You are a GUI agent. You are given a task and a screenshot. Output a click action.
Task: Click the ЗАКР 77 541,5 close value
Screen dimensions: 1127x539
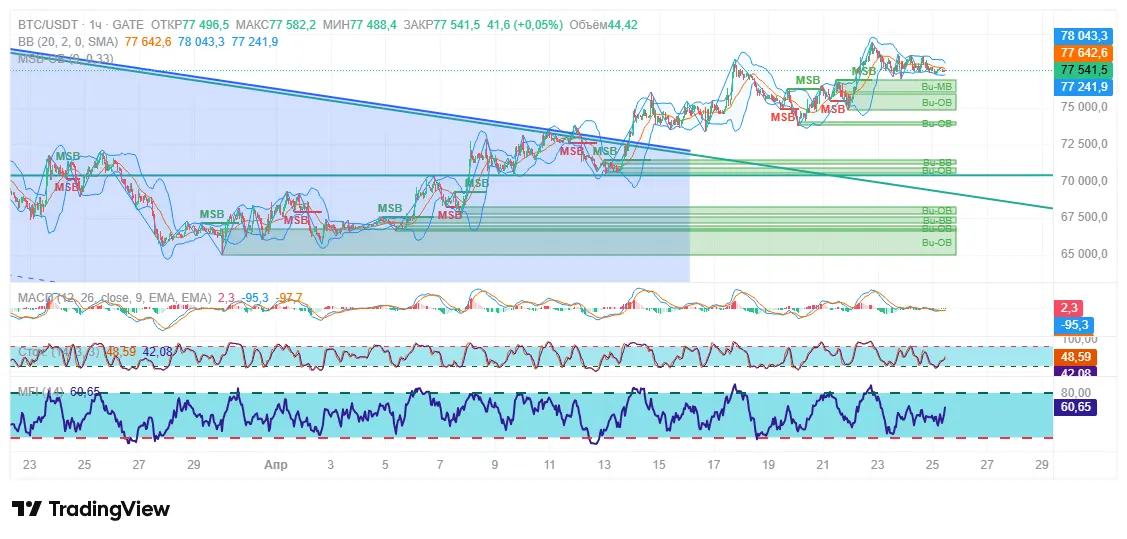tap(441, 25)
